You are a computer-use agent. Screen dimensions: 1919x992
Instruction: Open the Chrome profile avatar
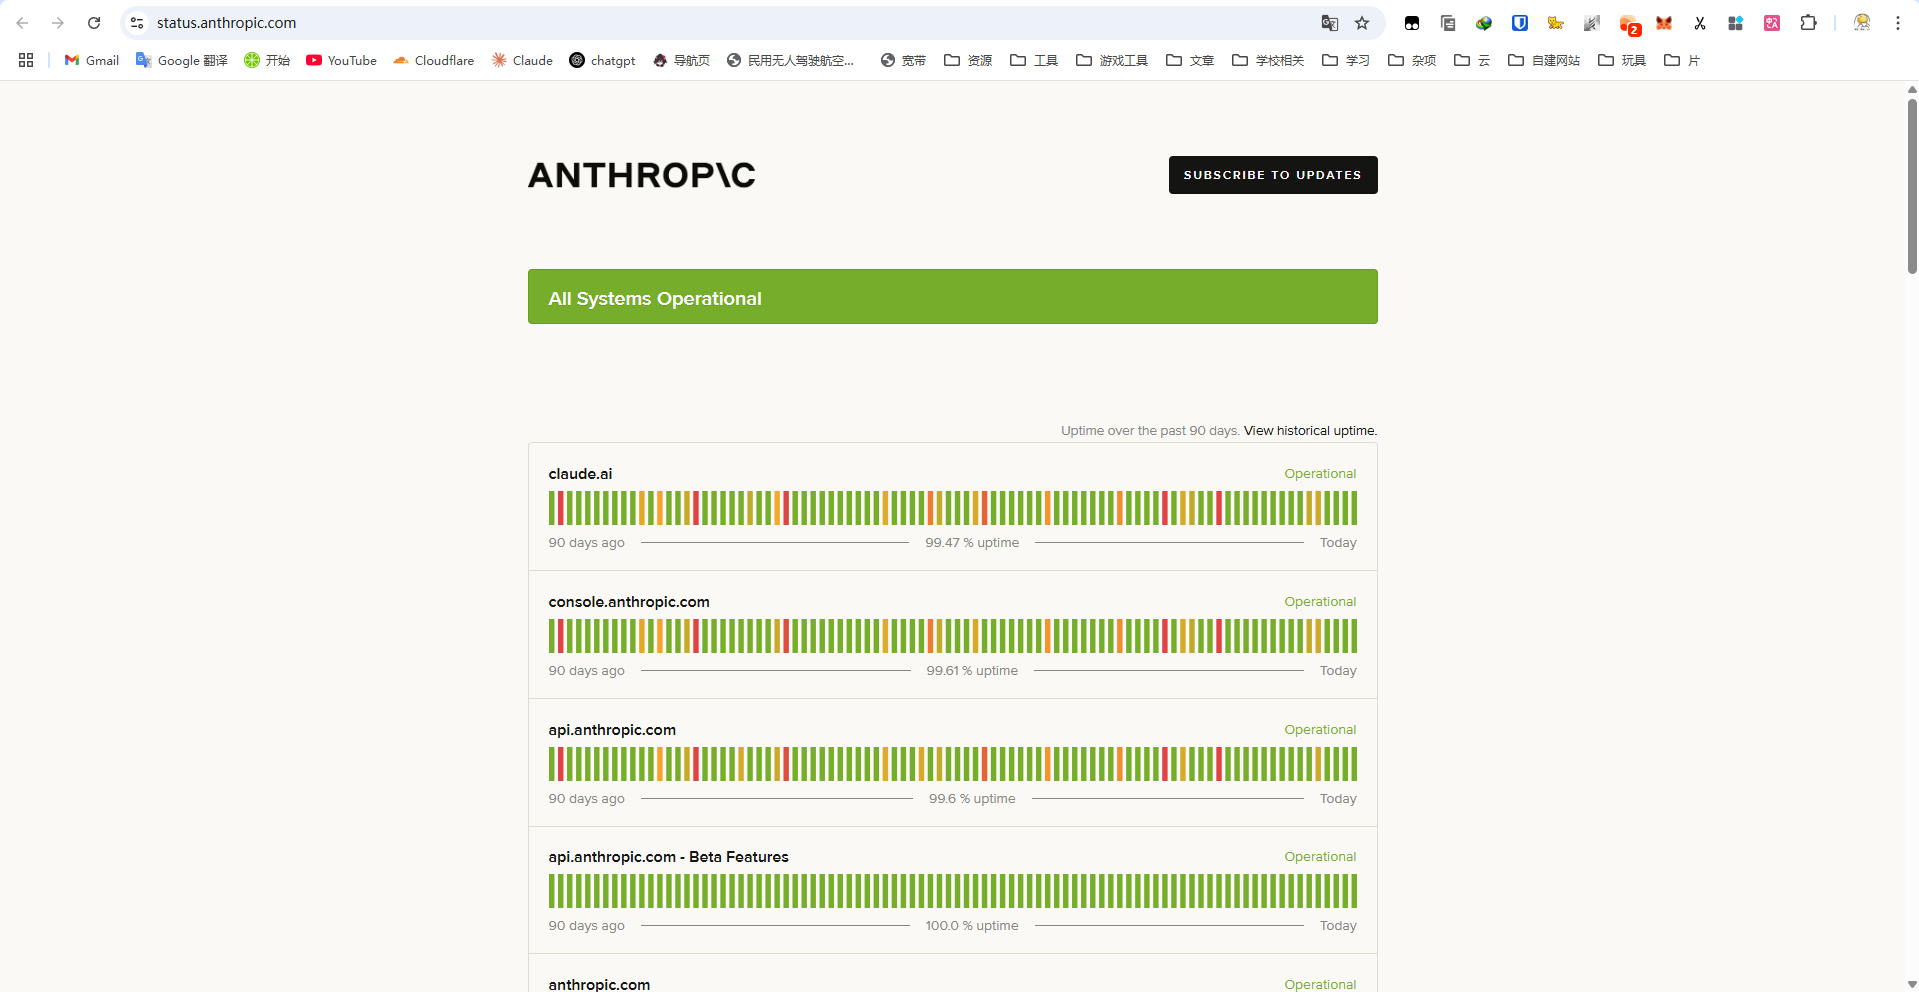(1862, 23)
